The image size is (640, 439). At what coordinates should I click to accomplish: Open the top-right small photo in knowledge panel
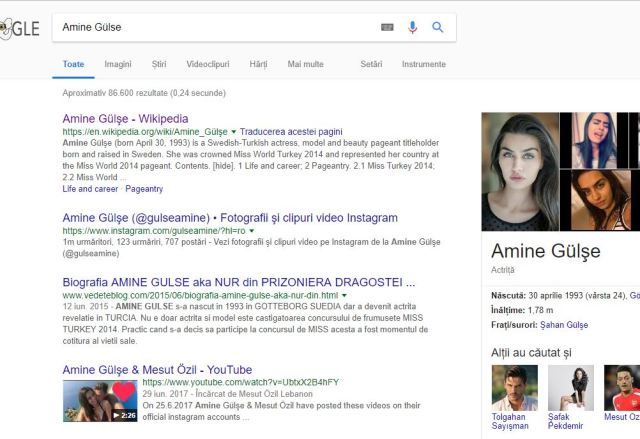[x=594, y=140]
